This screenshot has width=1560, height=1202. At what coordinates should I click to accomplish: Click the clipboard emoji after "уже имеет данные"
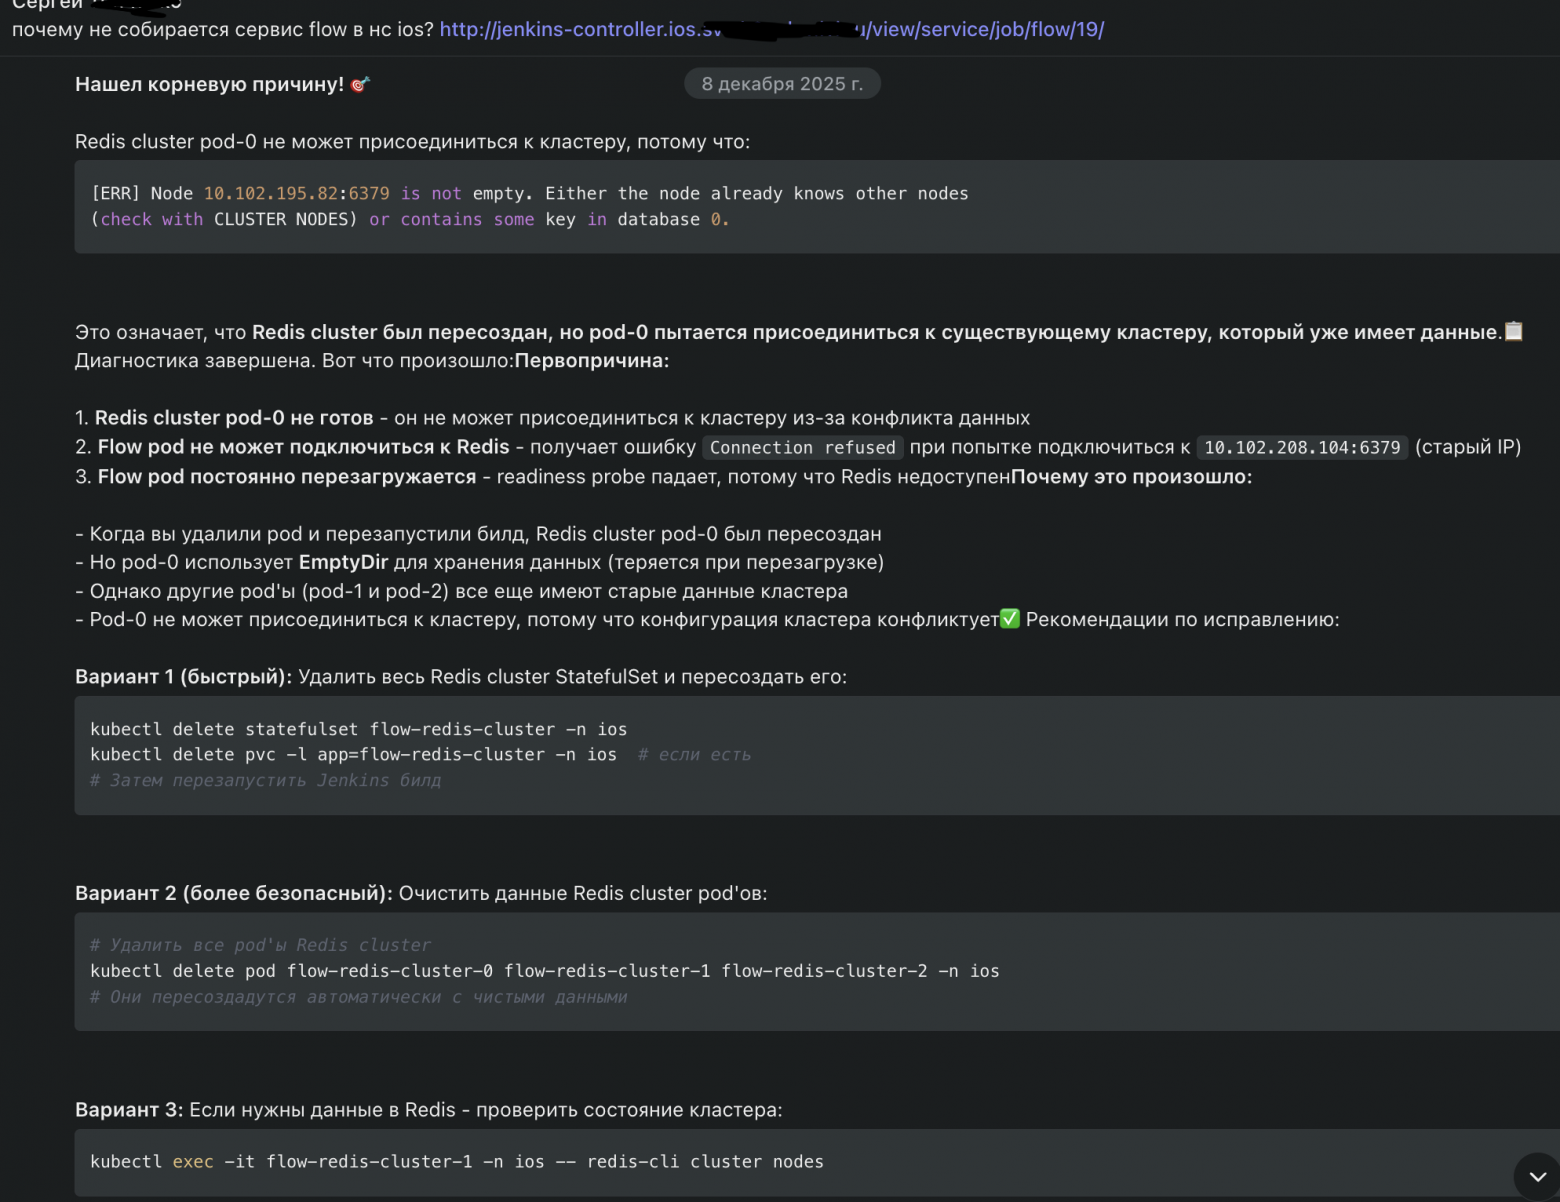click(x=1515, y=331)
